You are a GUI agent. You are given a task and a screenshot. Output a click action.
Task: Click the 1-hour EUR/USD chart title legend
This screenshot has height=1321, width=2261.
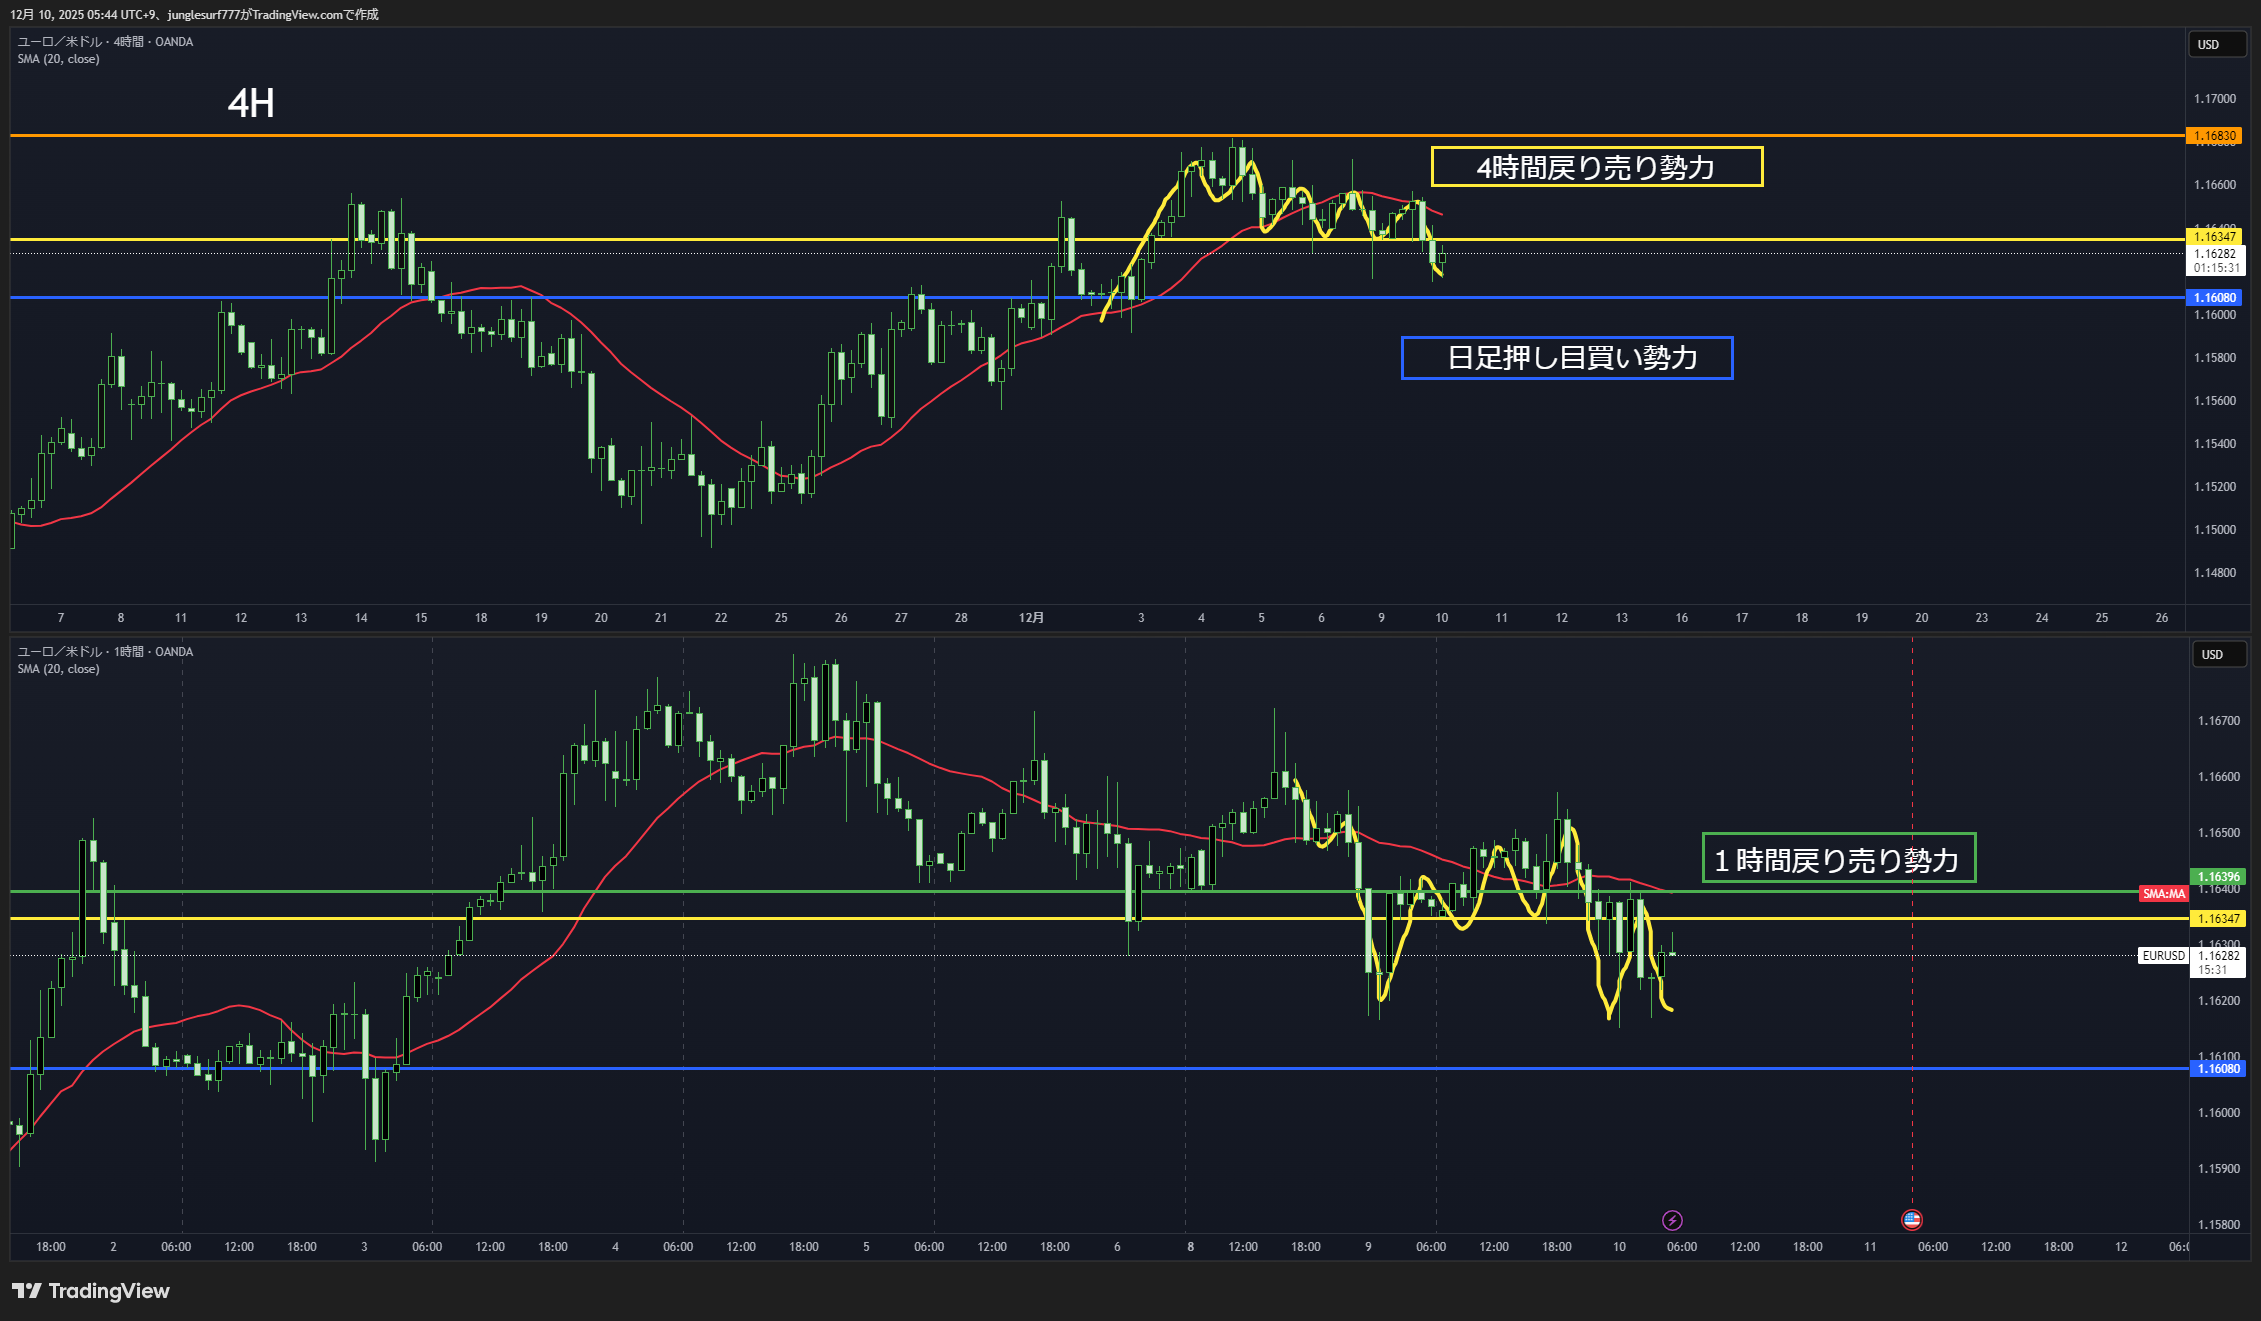click(x=105, y=652)
